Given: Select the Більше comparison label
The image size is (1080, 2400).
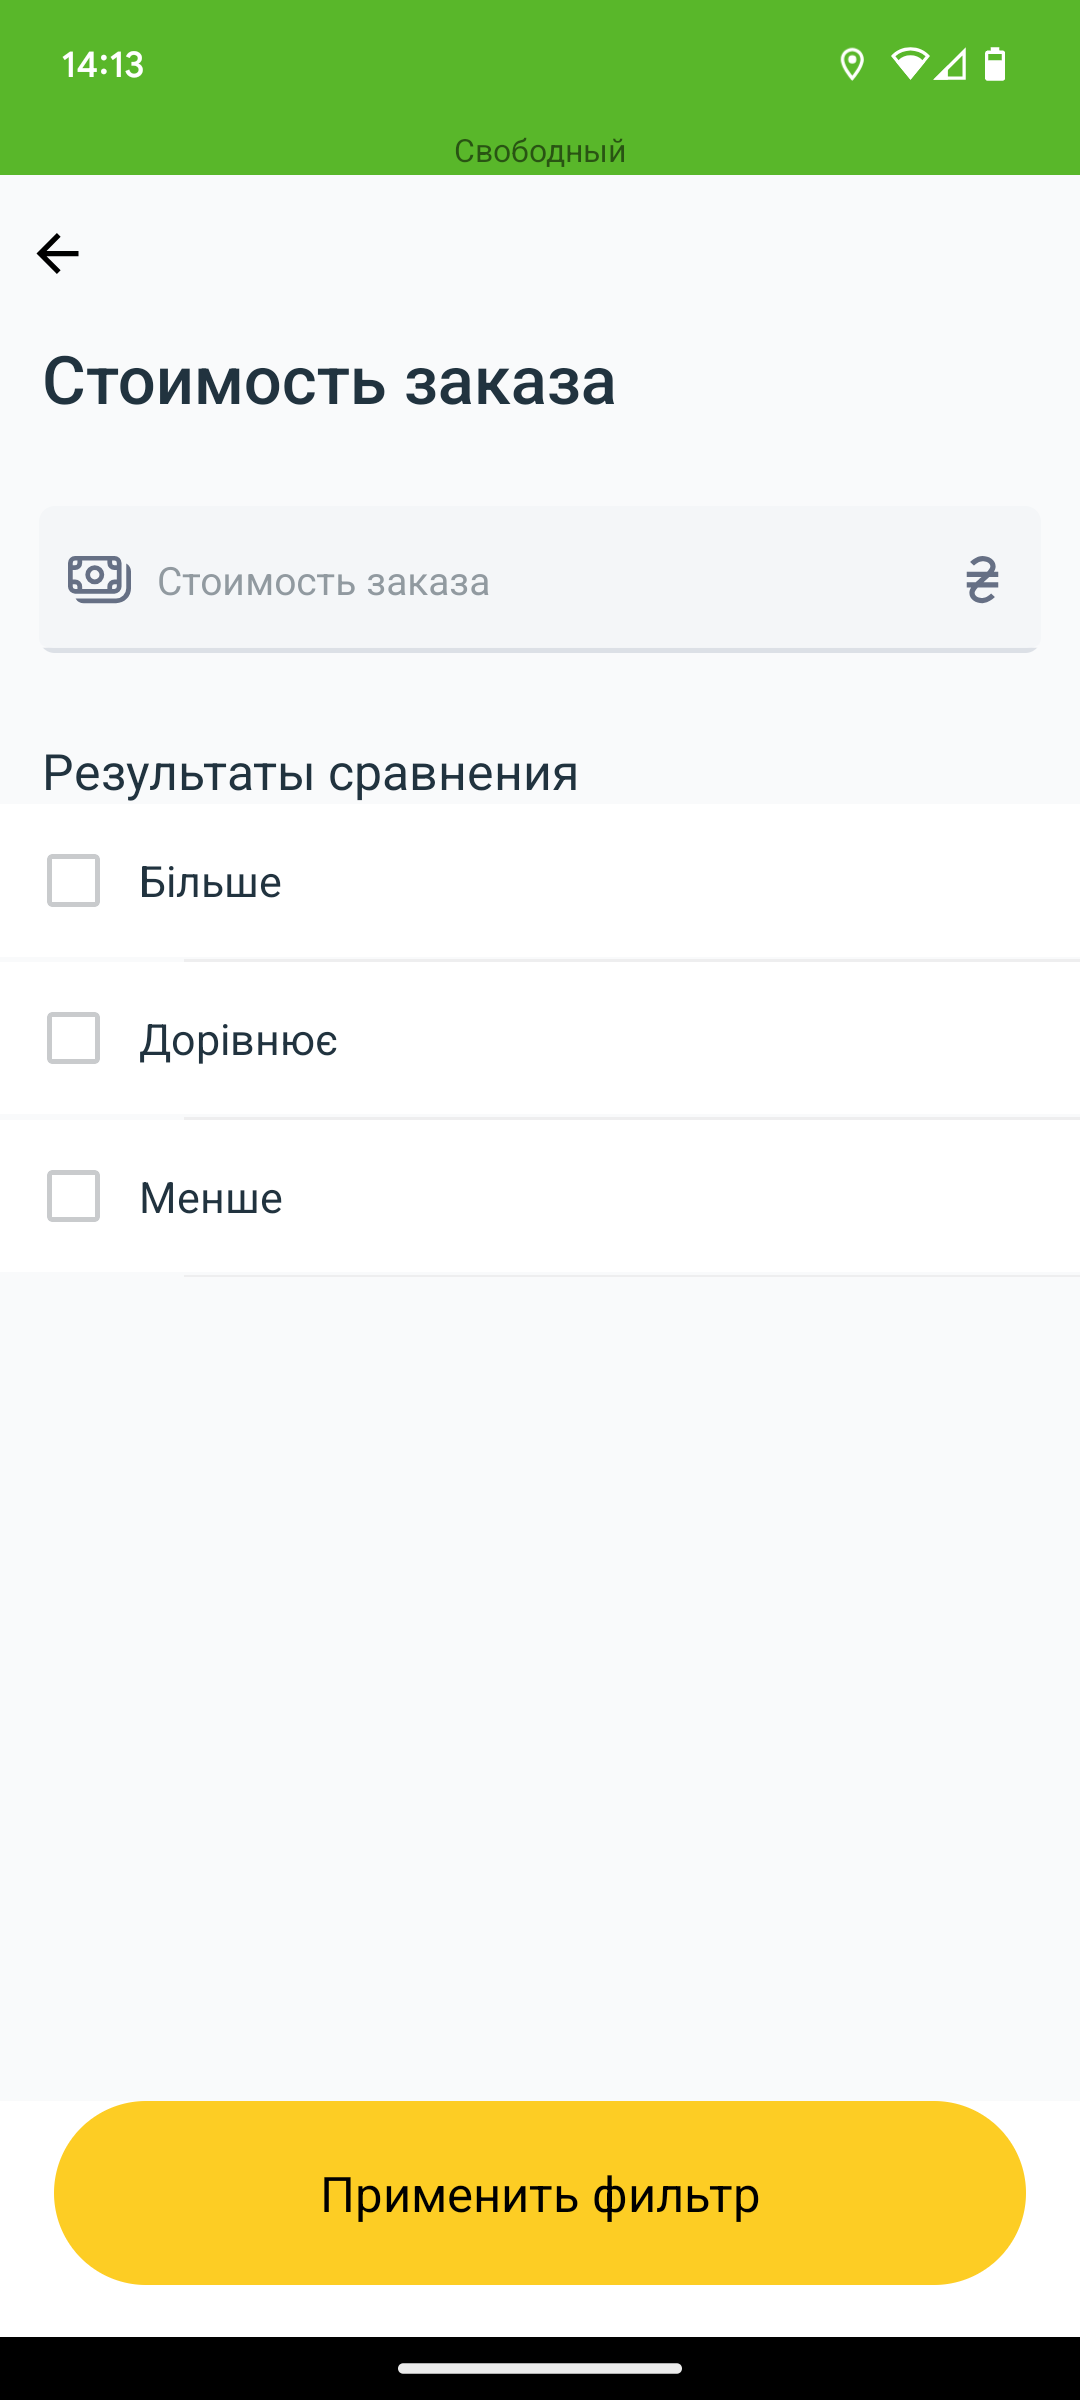Looking at the screenshot, I should pyautogui.click(x=210, y=882).
